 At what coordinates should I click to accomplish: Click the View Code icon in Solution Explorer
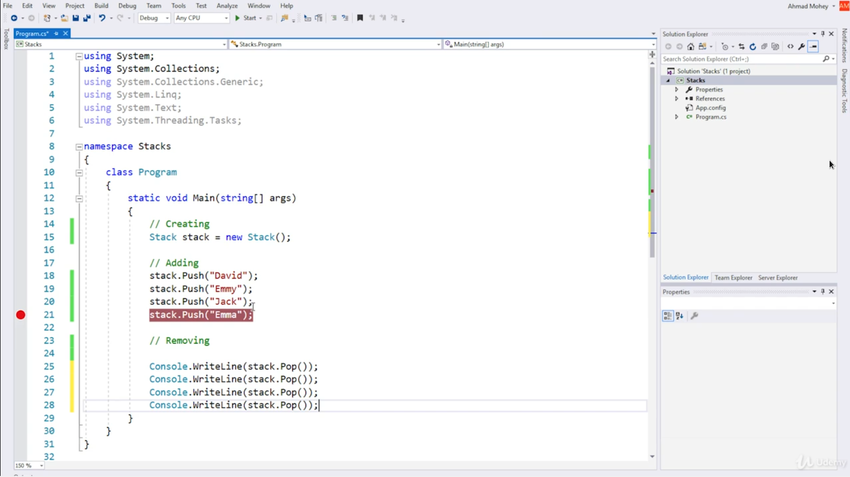[x=790, y=47]
